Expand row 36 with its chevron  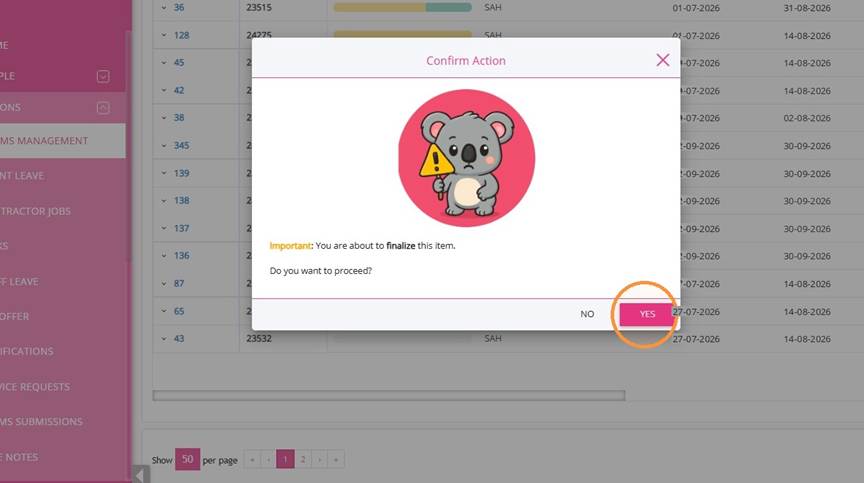click(x=164, y=8)
